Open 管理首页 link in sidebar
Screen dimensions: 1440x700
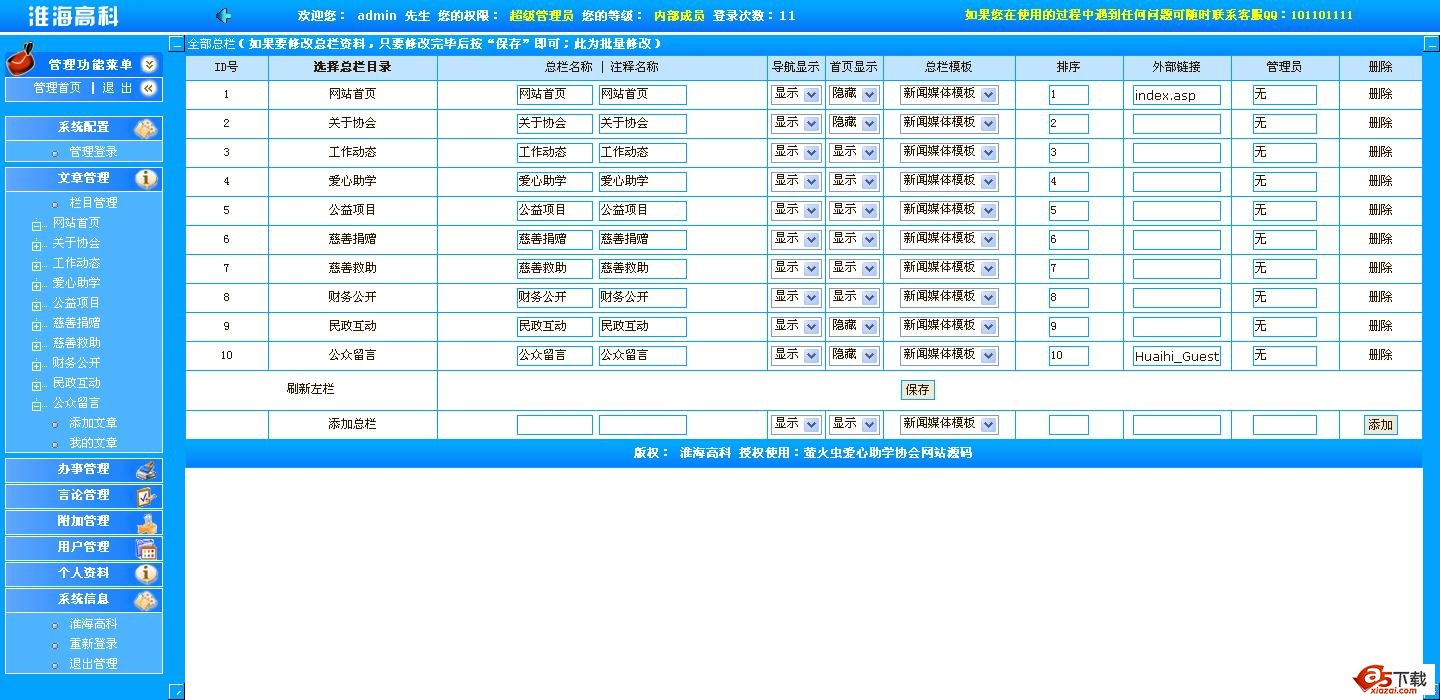tap(57, 88)
